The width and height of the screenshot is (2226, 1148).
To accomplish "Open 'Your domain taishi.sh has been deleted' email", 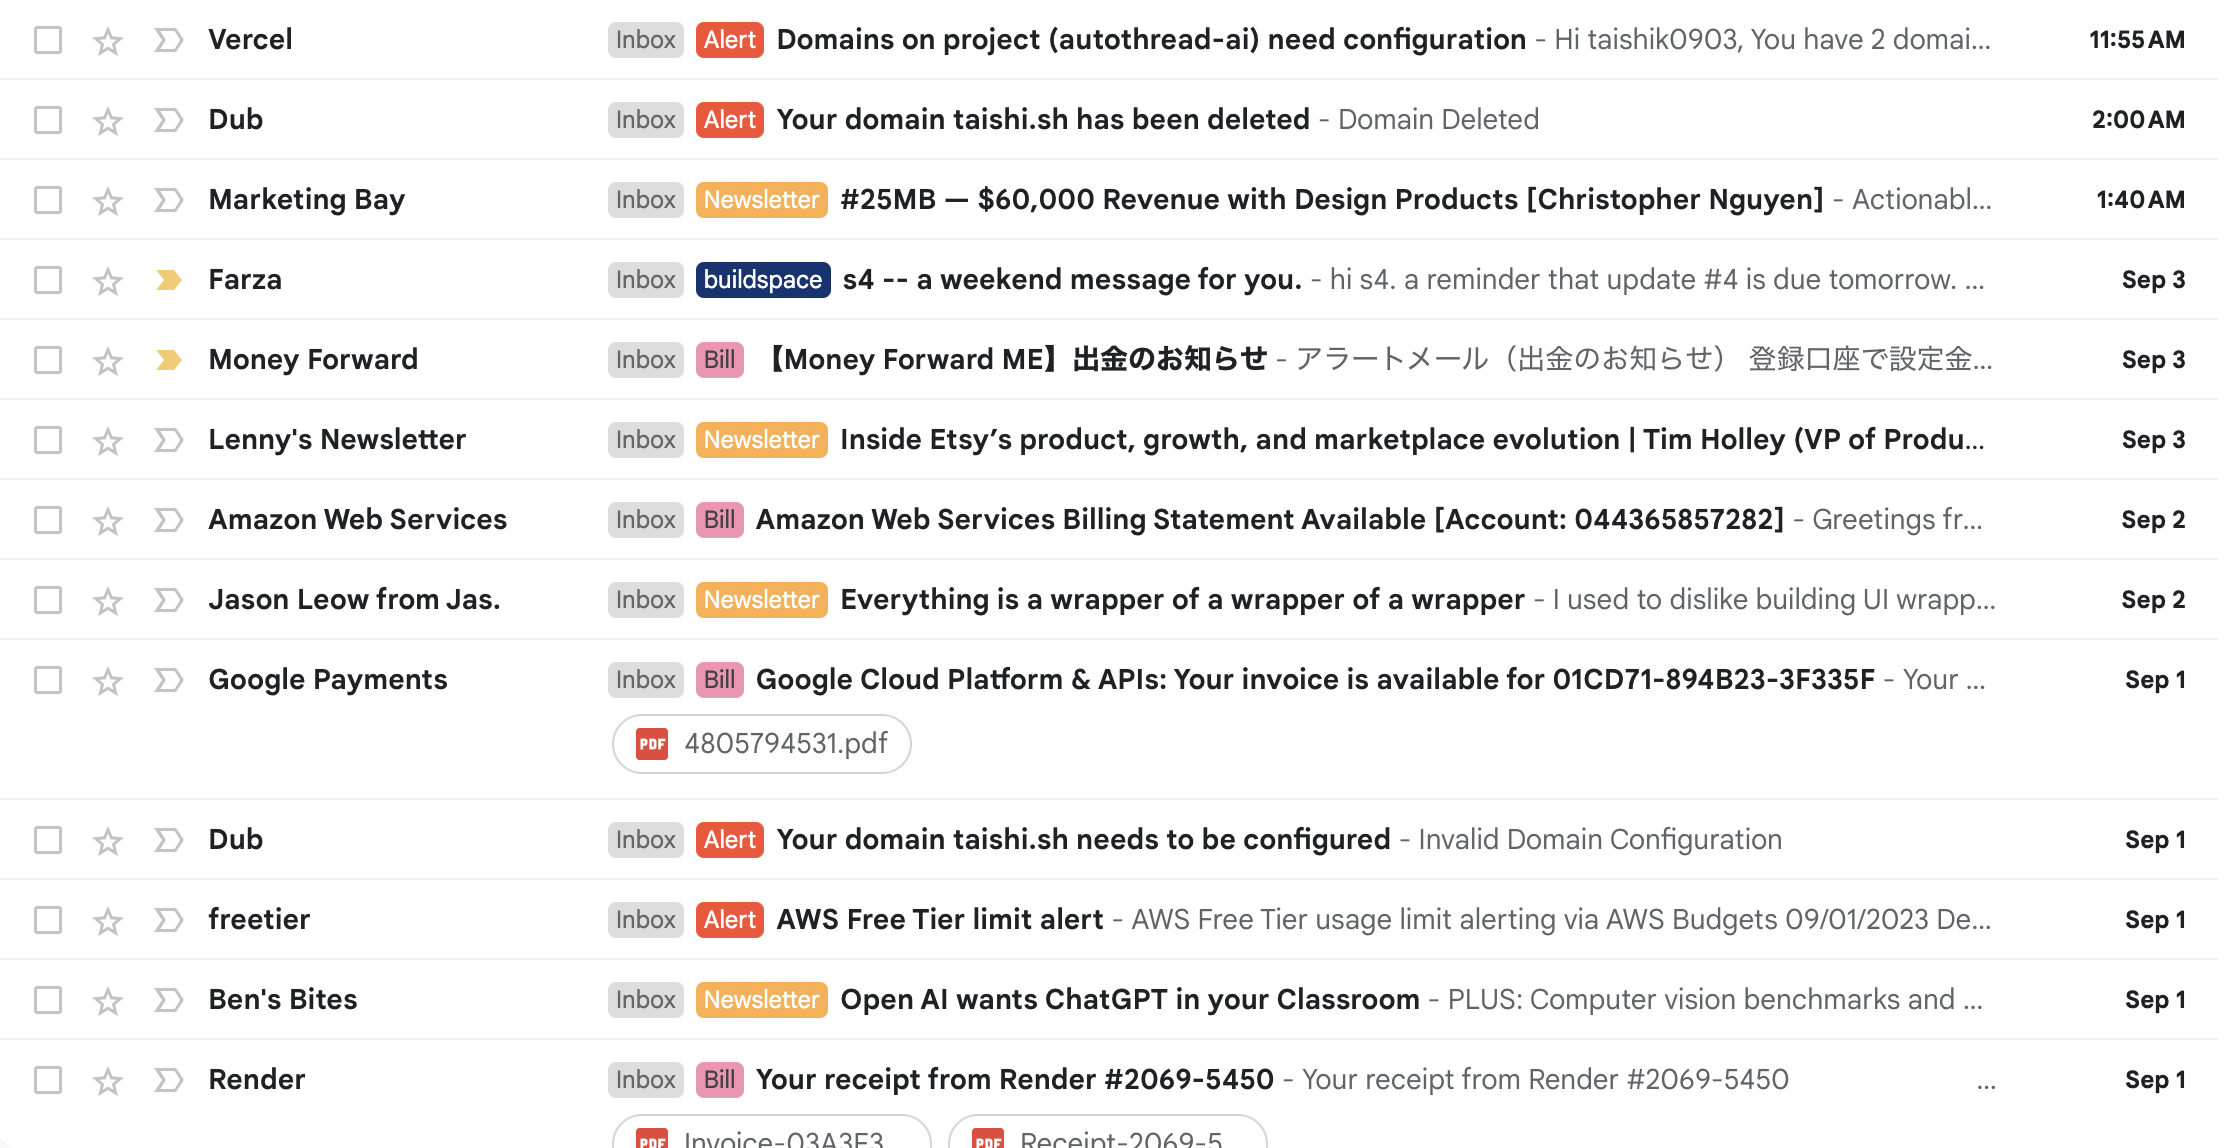I will 1043,120.
